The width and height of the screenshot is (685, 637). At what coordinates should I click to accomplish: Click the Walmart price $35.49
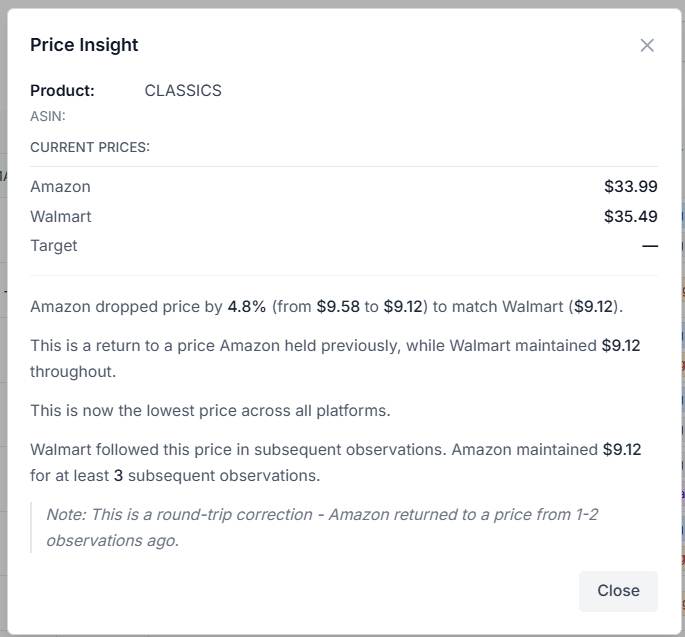(x=630, y=216)
